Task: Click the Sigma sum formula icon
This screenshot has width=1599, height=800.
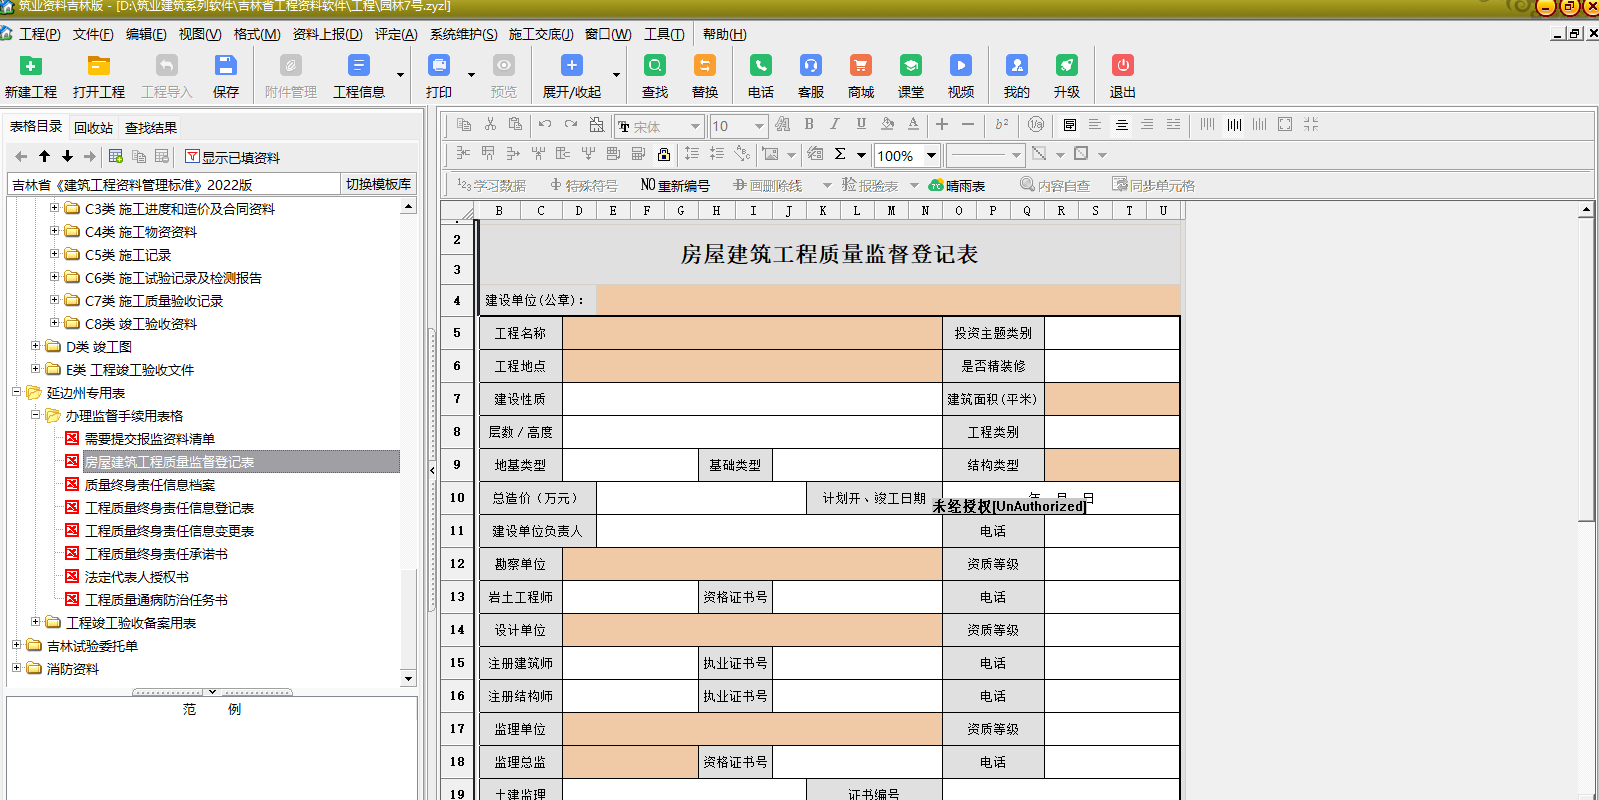Action: (840, 154)
